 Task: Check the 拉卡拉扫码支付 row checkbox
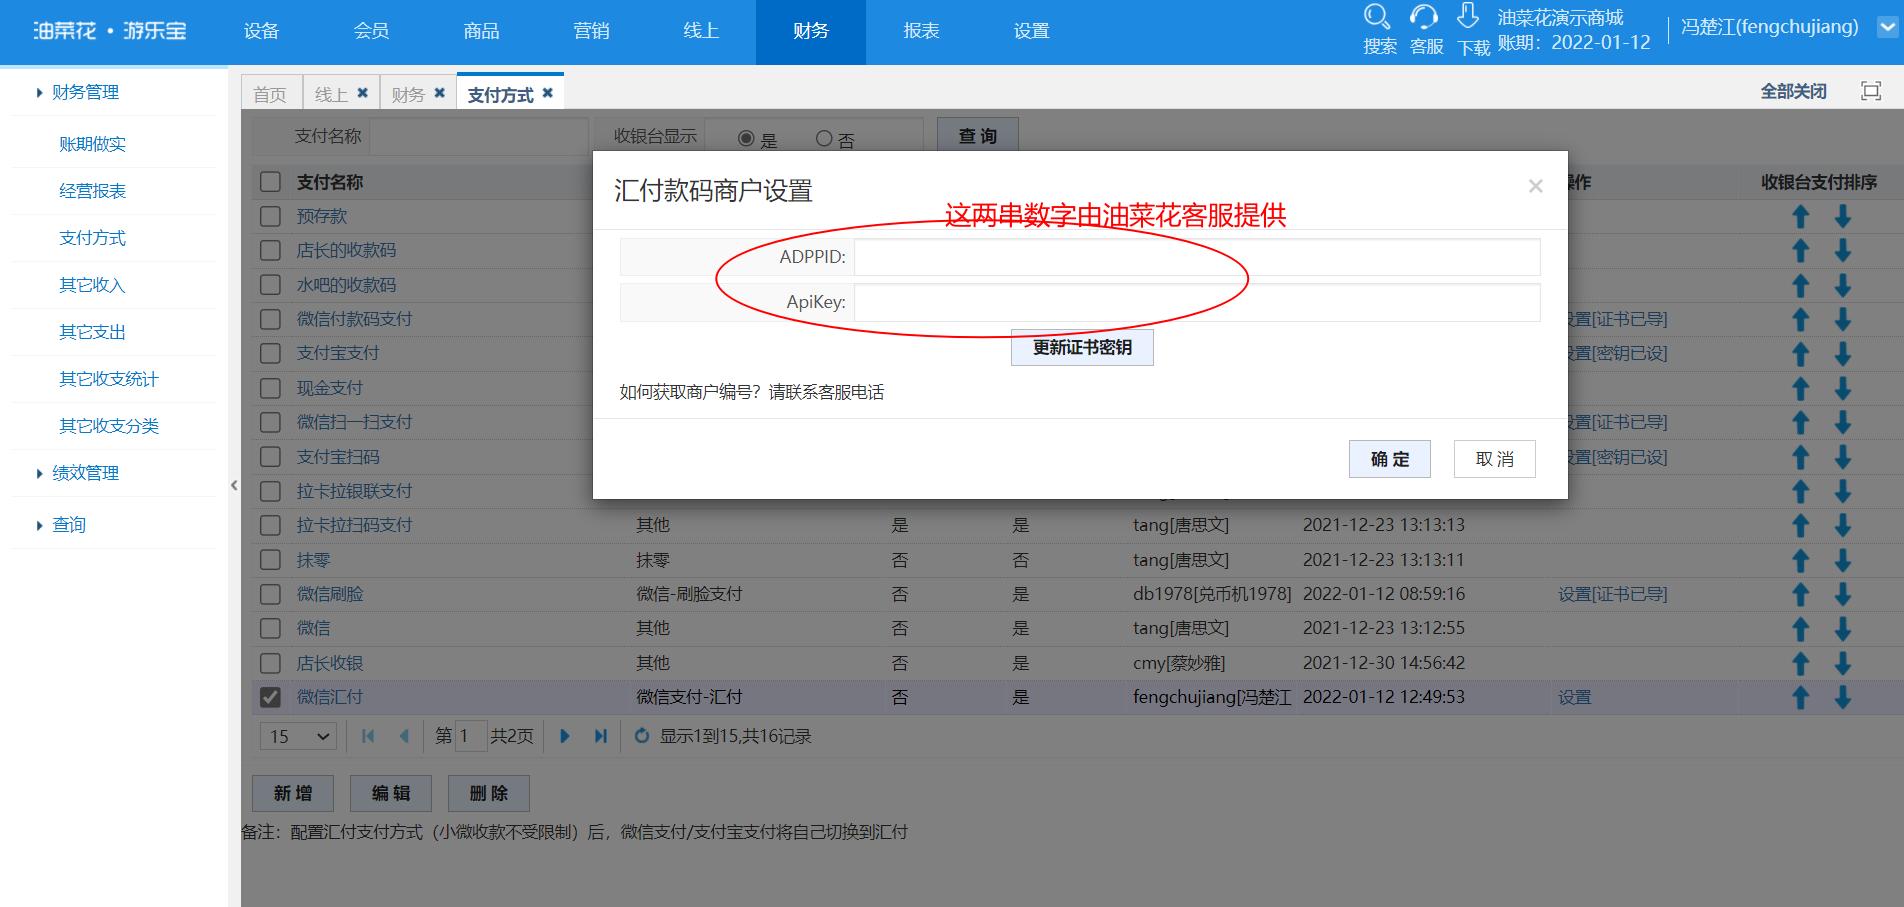click(270, 525)
